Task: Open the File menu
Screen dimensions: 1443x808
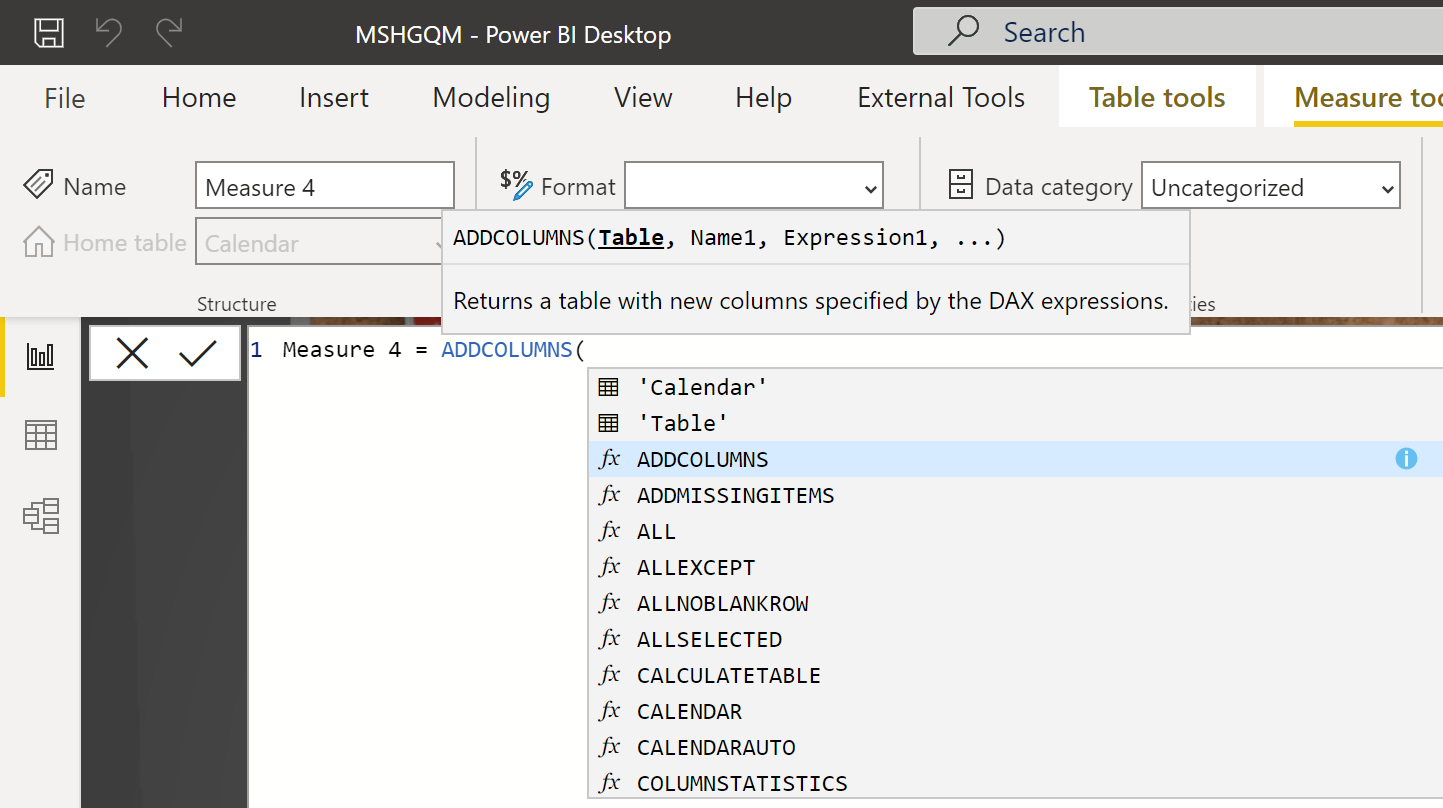Action: [65, 97]
